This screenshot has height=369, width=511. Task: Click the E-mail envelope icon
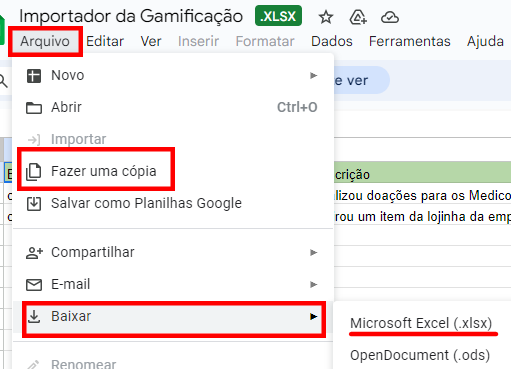(x=34, y=285)
